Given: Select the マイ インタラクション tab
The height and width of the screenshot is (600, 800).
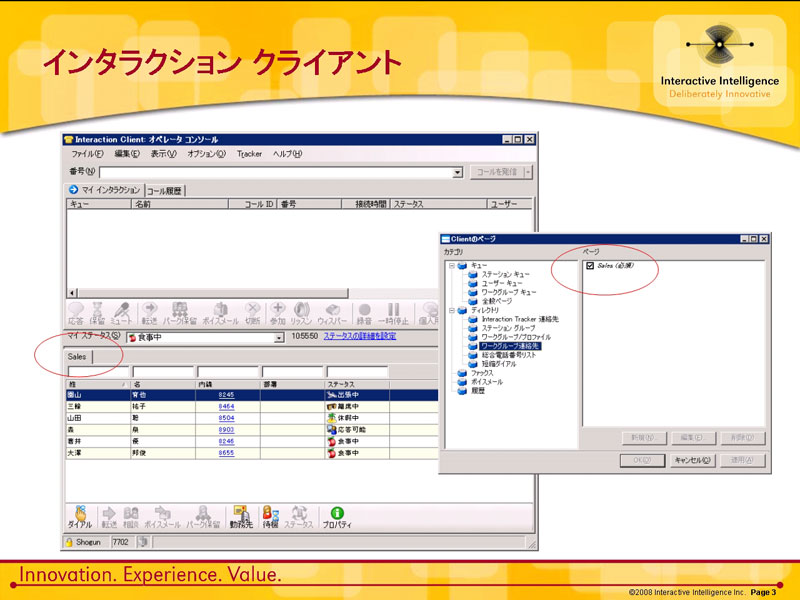Looking at the screenshot, I should 105,190.
